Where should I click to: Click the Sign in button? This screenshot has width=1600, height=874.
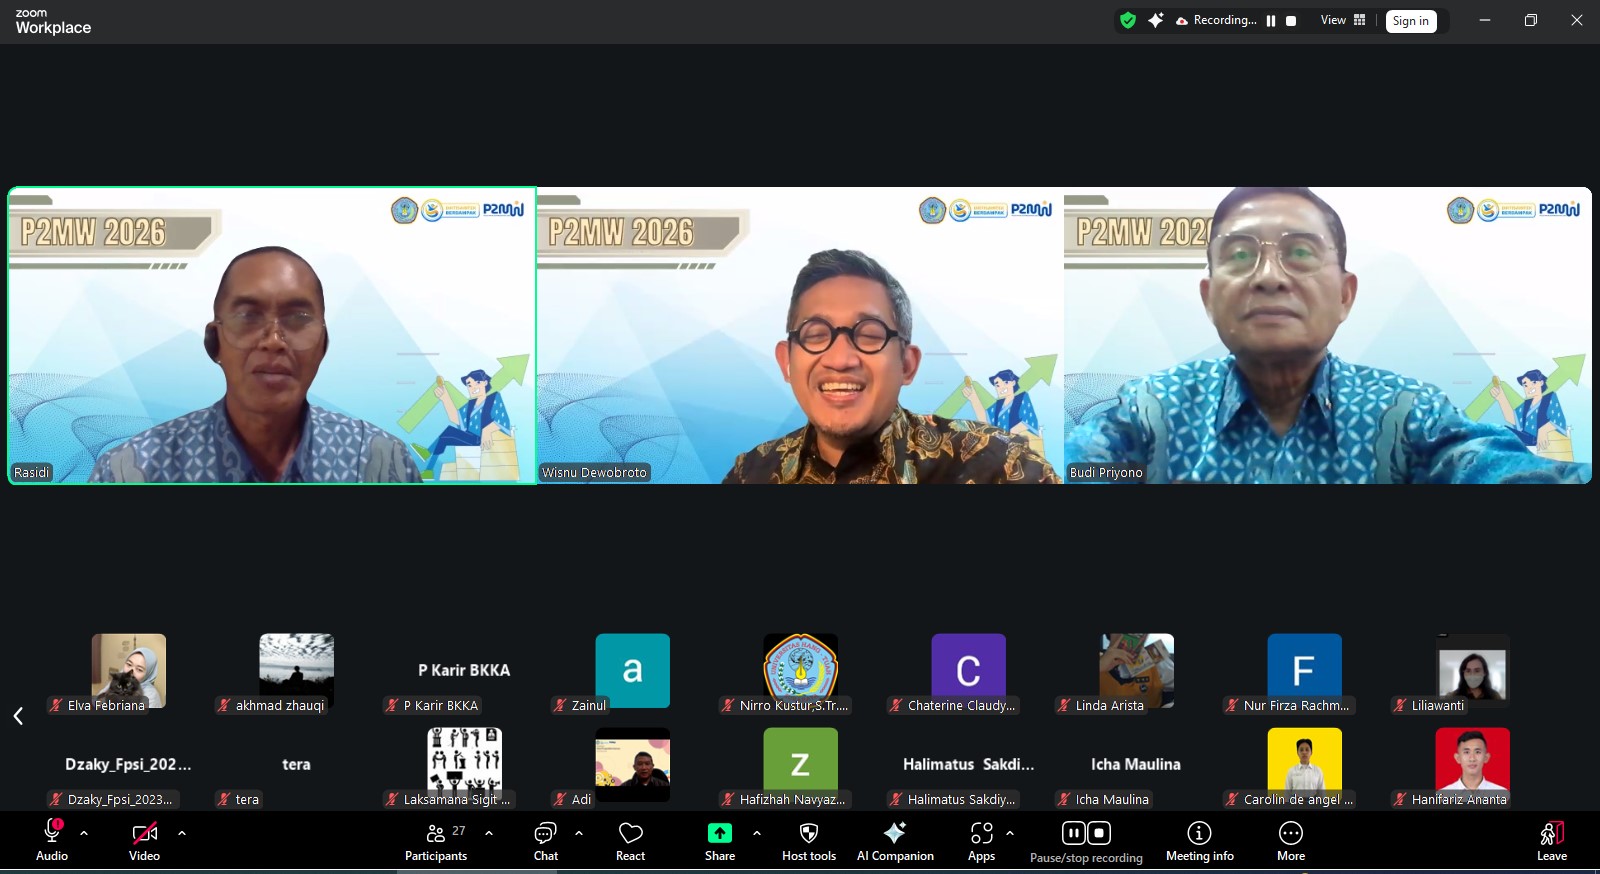(1410, 21)
